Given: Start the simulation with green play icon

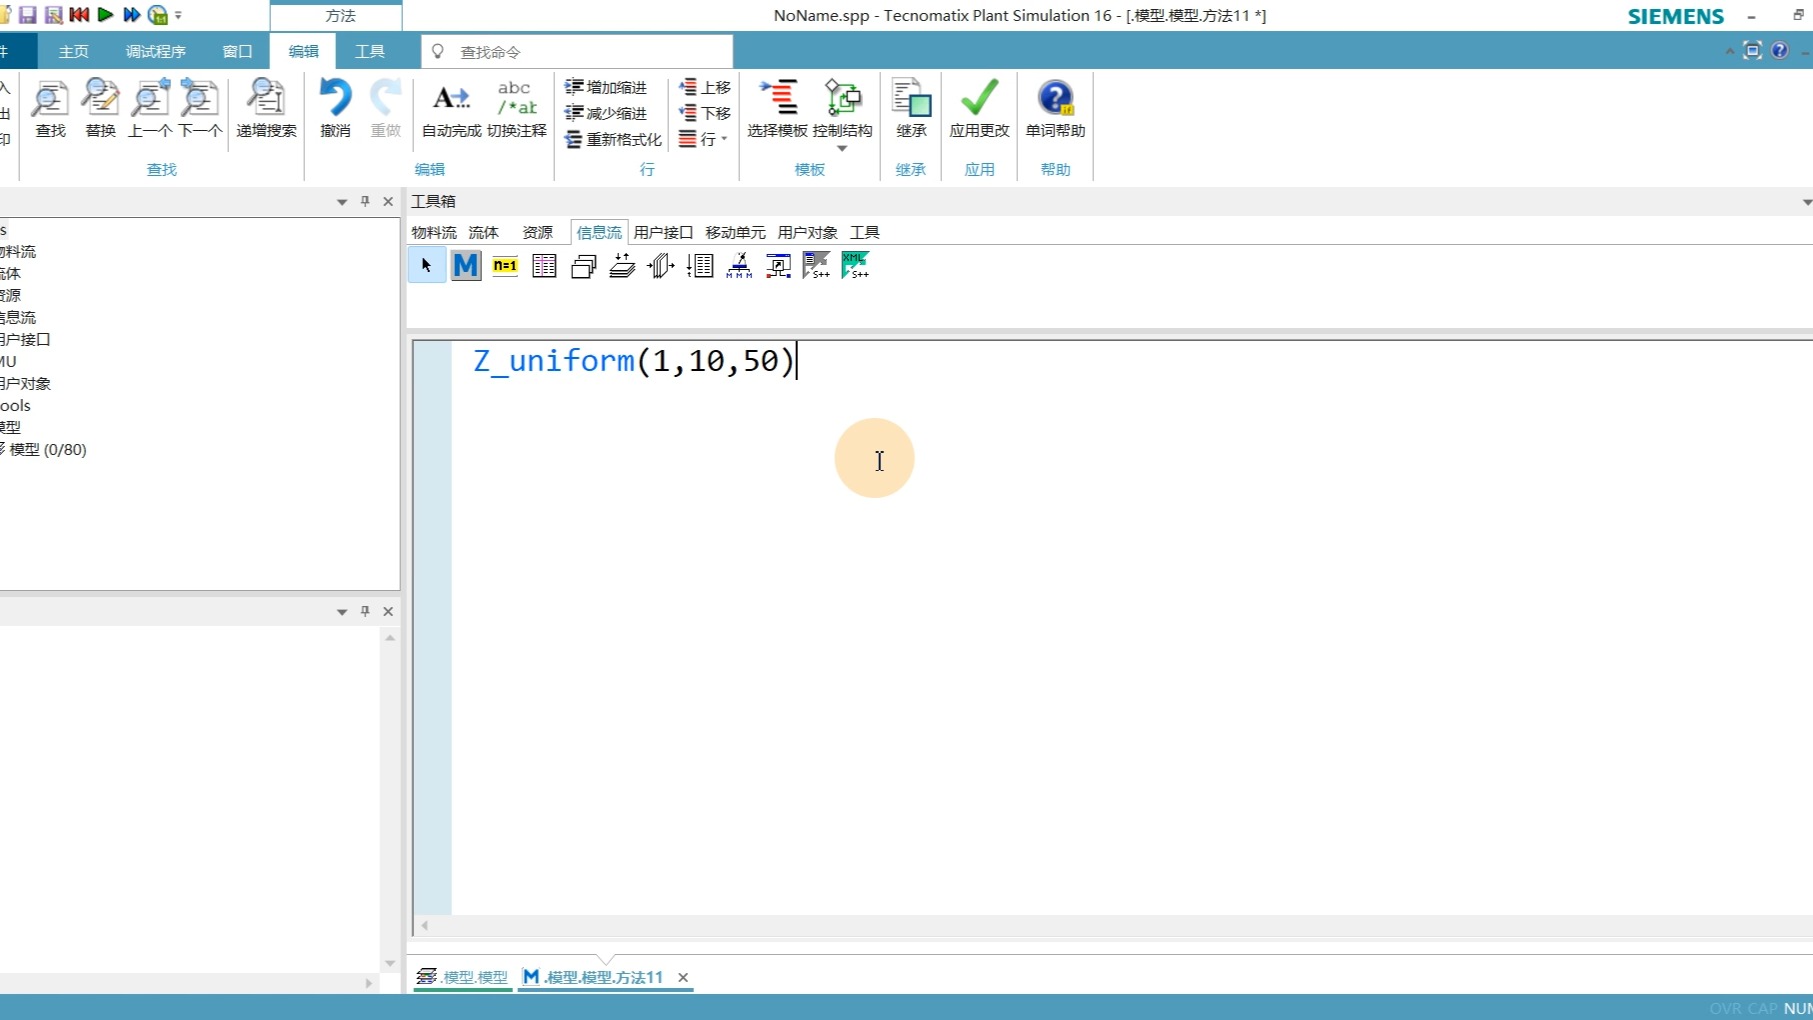Looking at the screenshot, I should coord(105,15).
